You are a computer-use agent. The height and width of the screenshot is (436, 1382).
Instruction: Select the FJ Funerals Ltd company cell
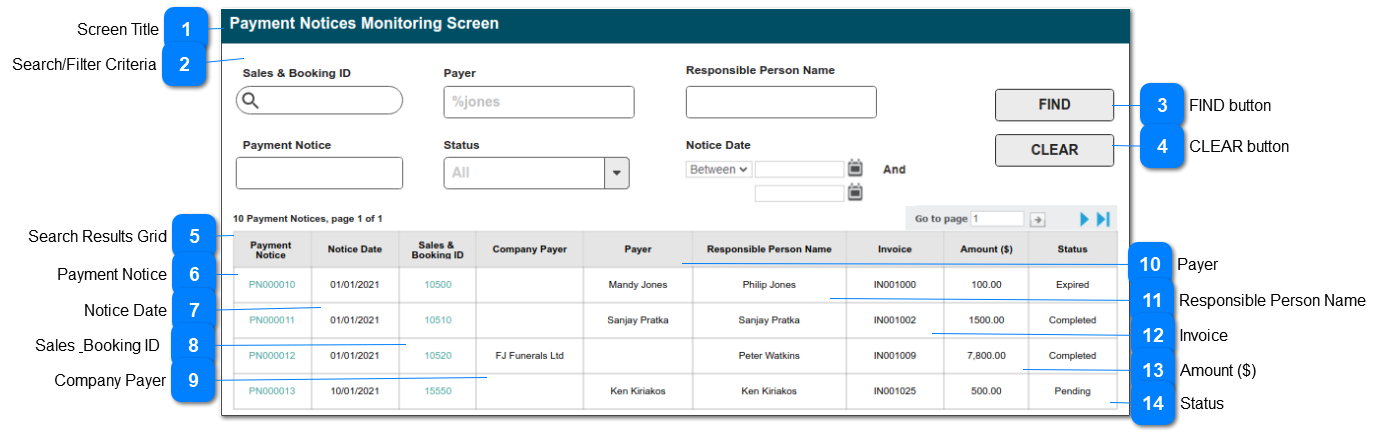pos(530,355)
